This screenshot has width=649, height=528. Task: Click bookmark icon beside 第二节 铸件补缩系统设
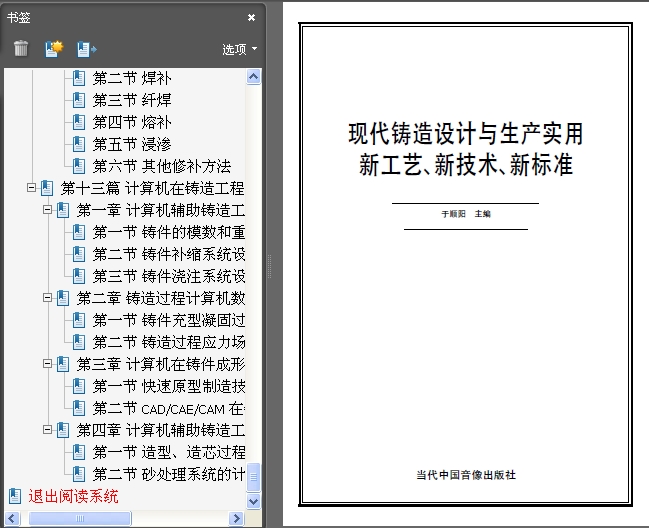79,254
